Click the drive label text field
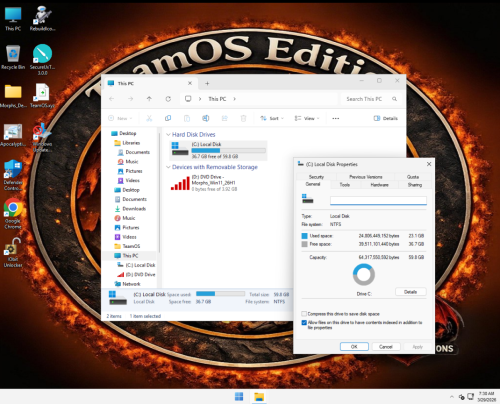 378,201
